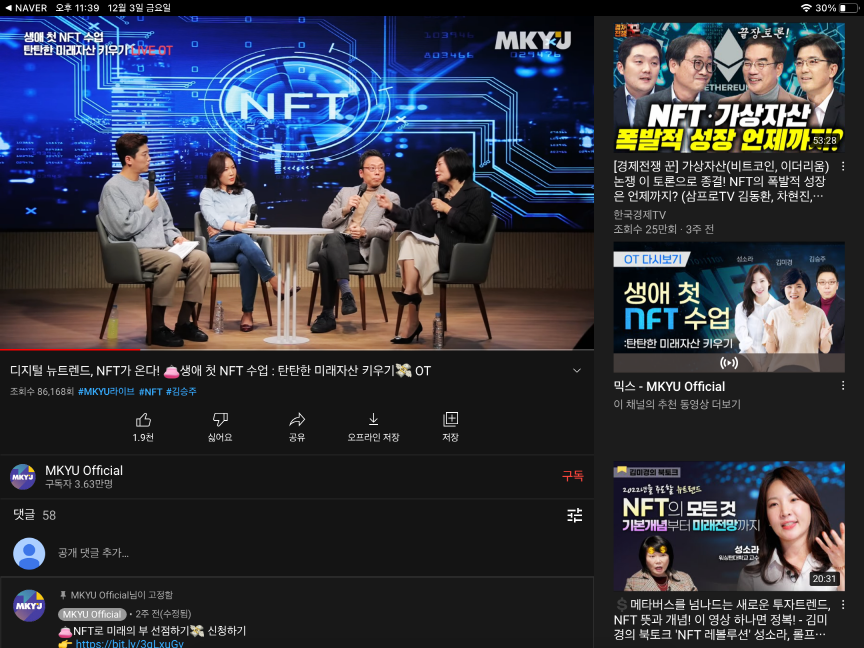This screenshot has width=864, height=648.
Task: Tap the offline save download icon
Action: pos(373,420)
